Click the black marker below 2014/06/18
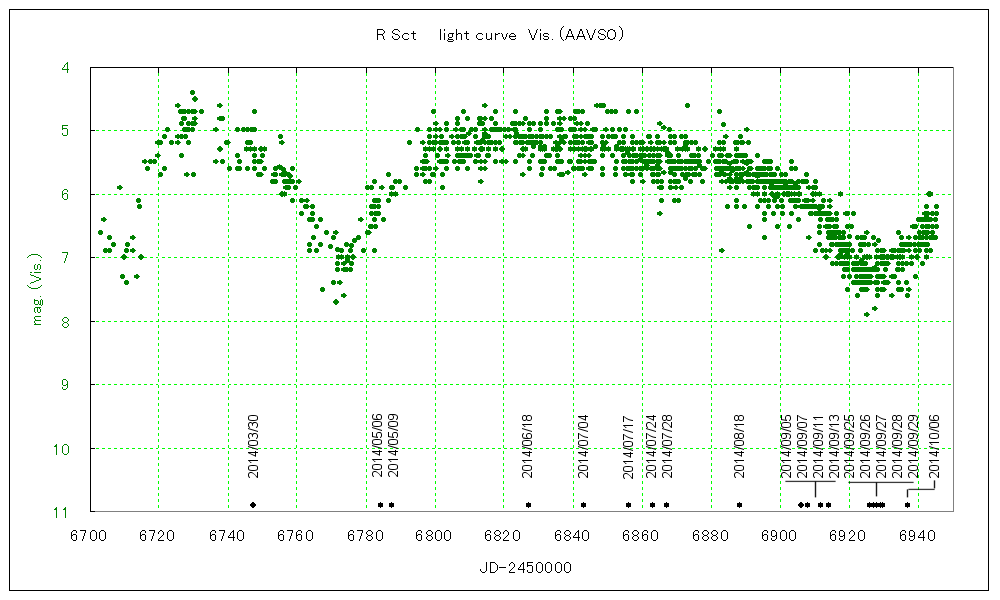Viewport: 1000px width, 600px height. [x=528, y=505]
